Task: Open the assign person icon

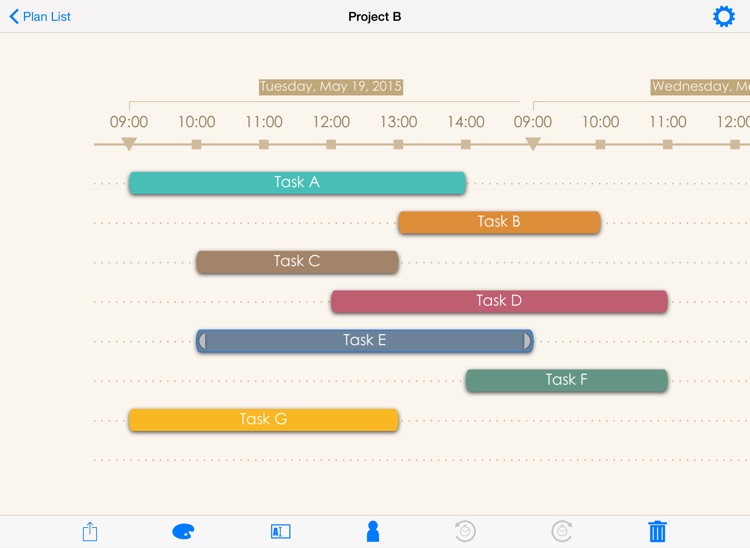Action: coord(373,532)
